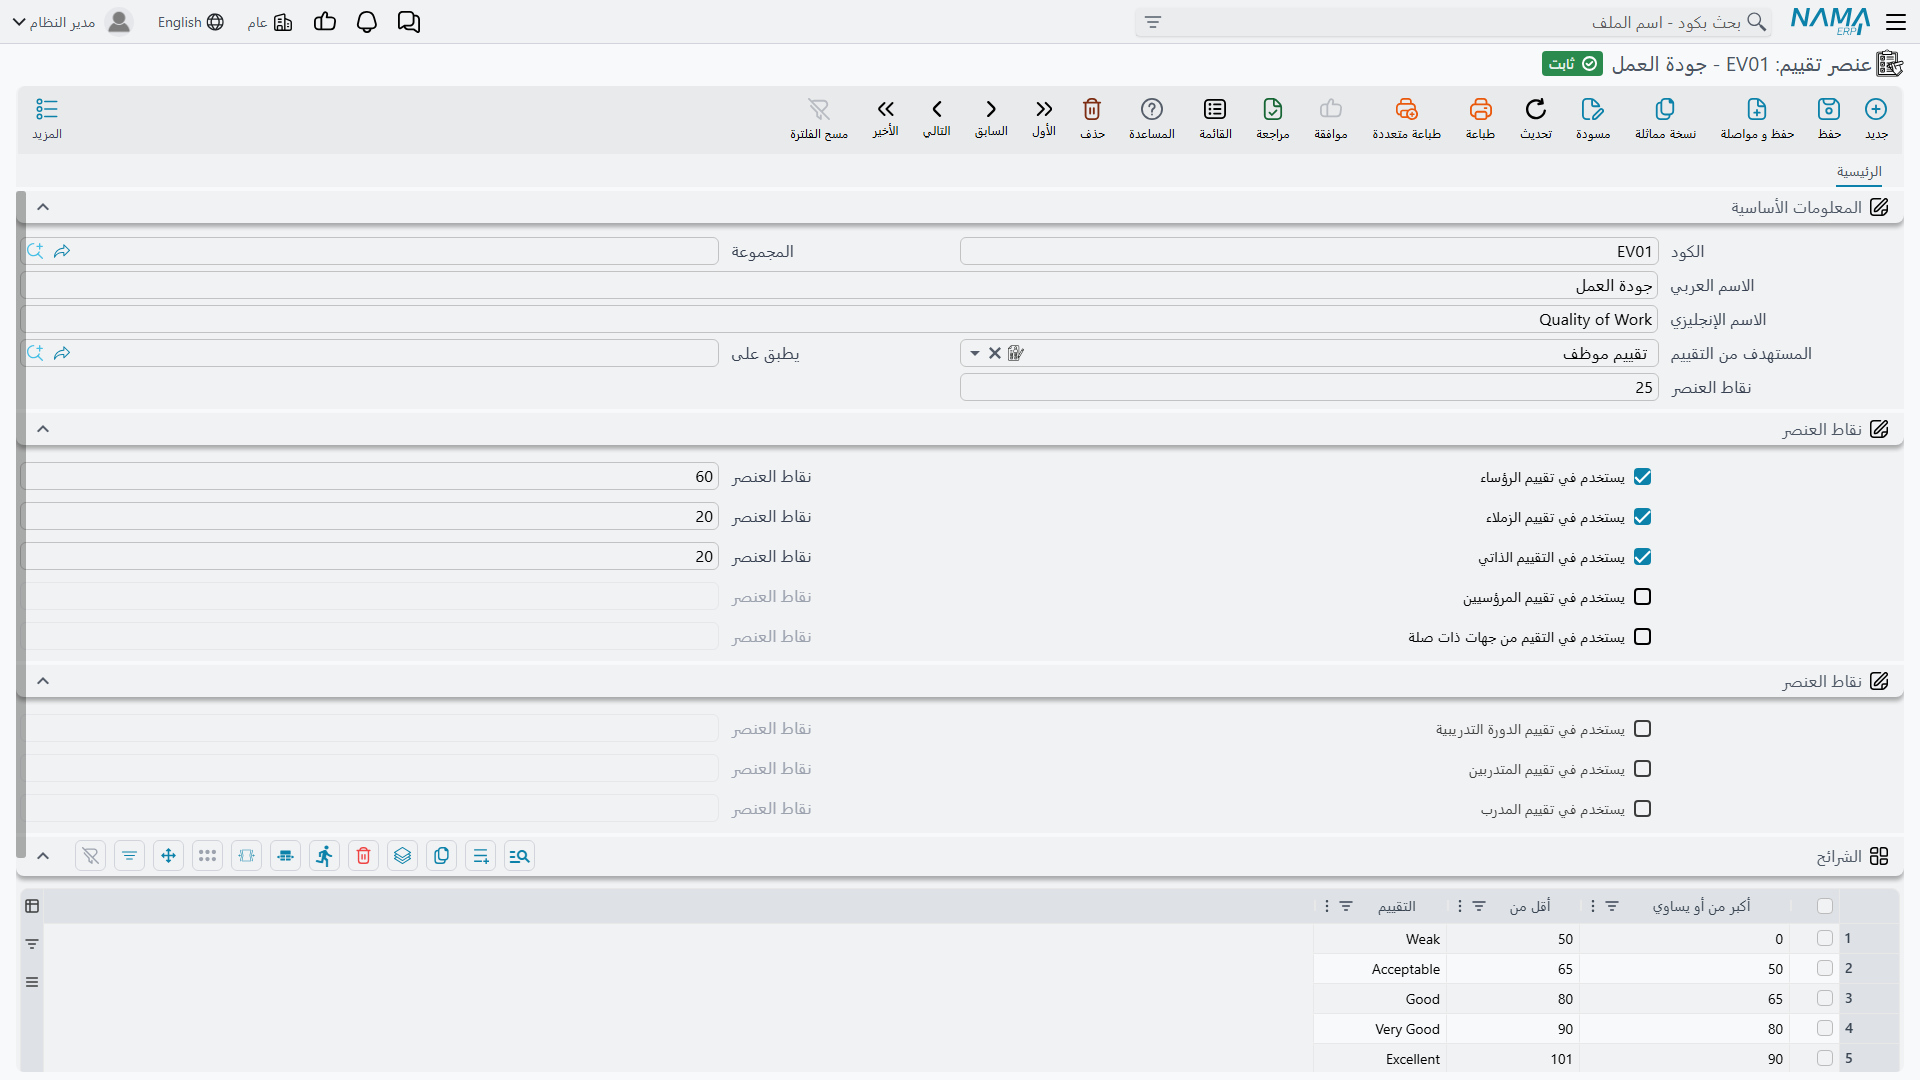
Task: Click the موافقة (Approve) button
Action: [x=1331, y=118]
